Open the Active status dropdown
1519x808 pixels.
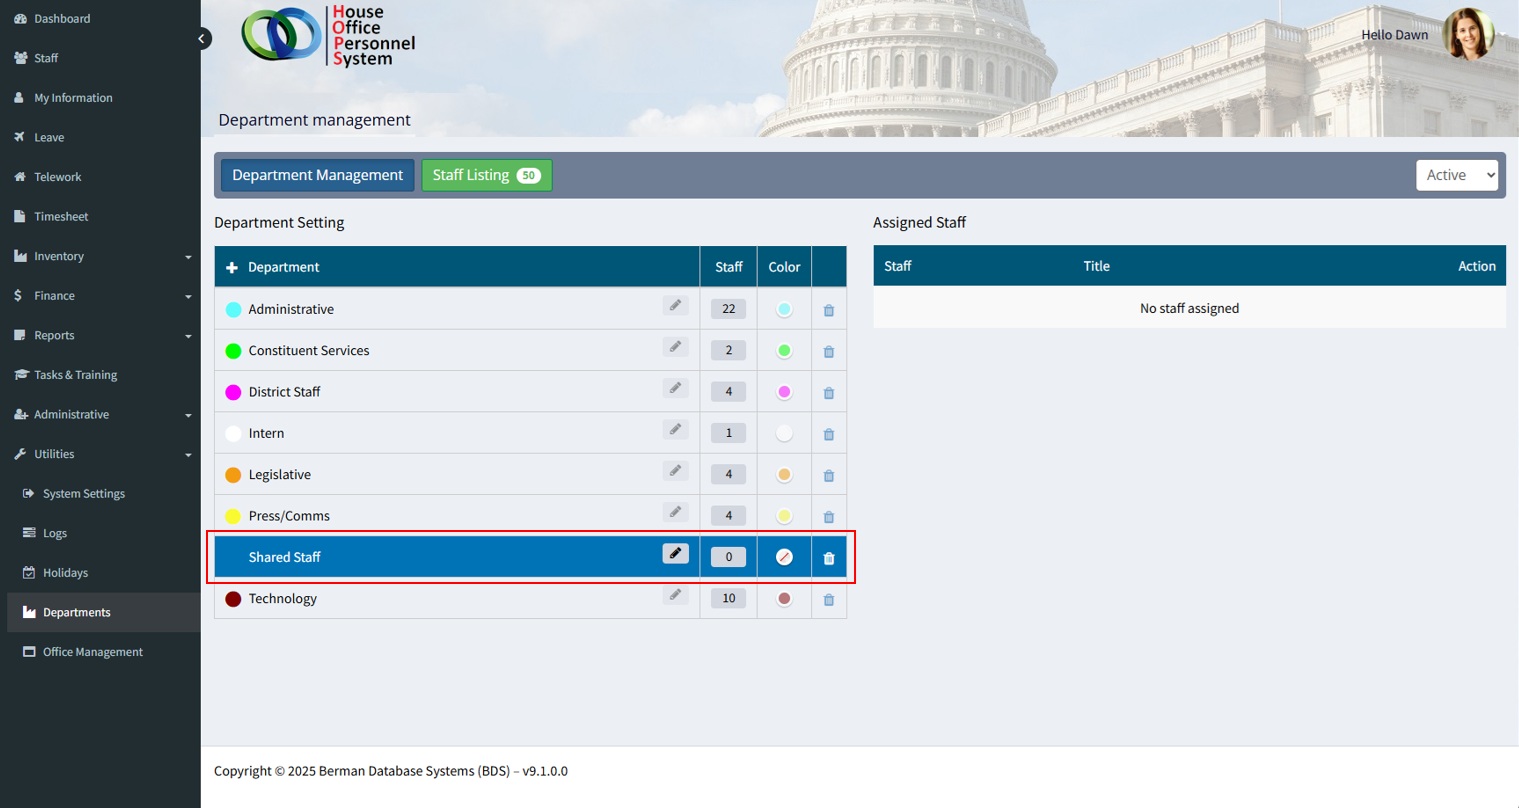coord(1456,175)
